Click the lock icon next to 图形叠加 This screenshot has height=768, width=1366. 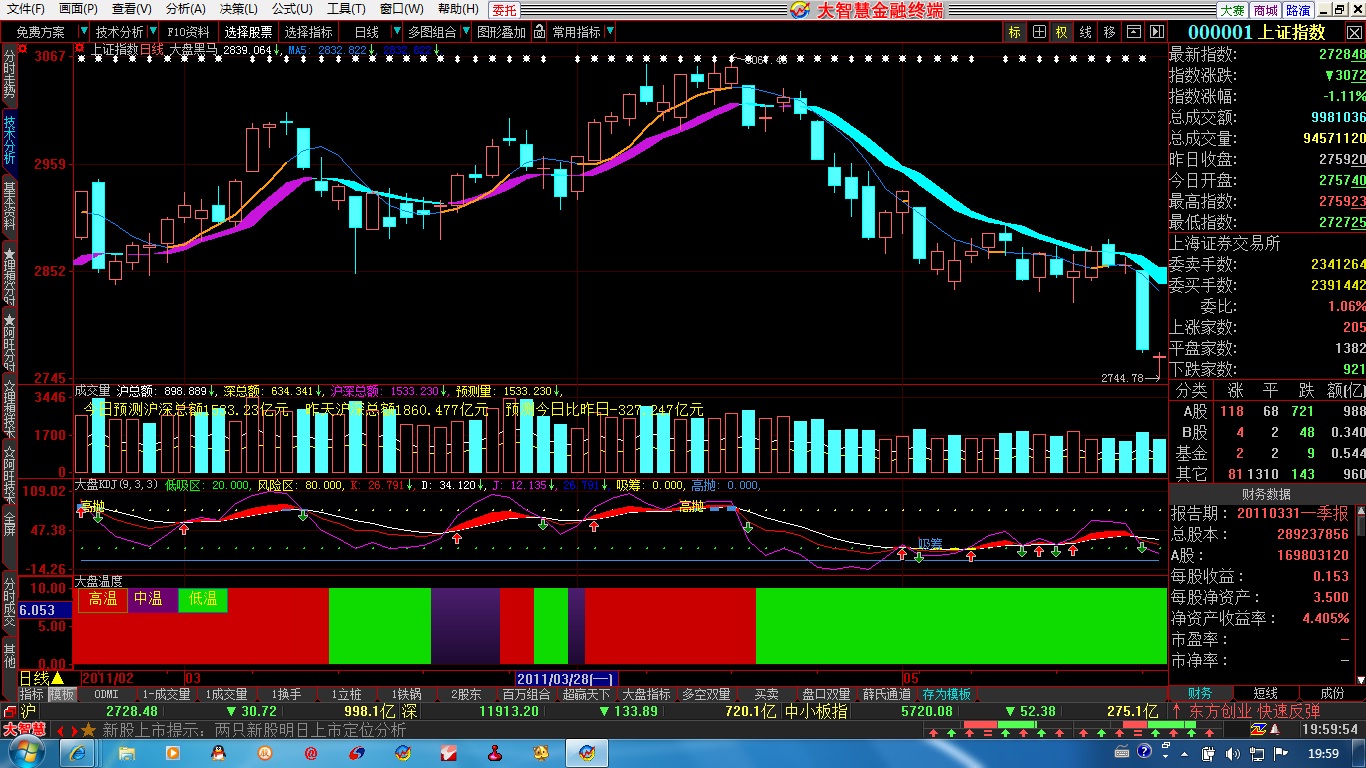pos(540,32)
